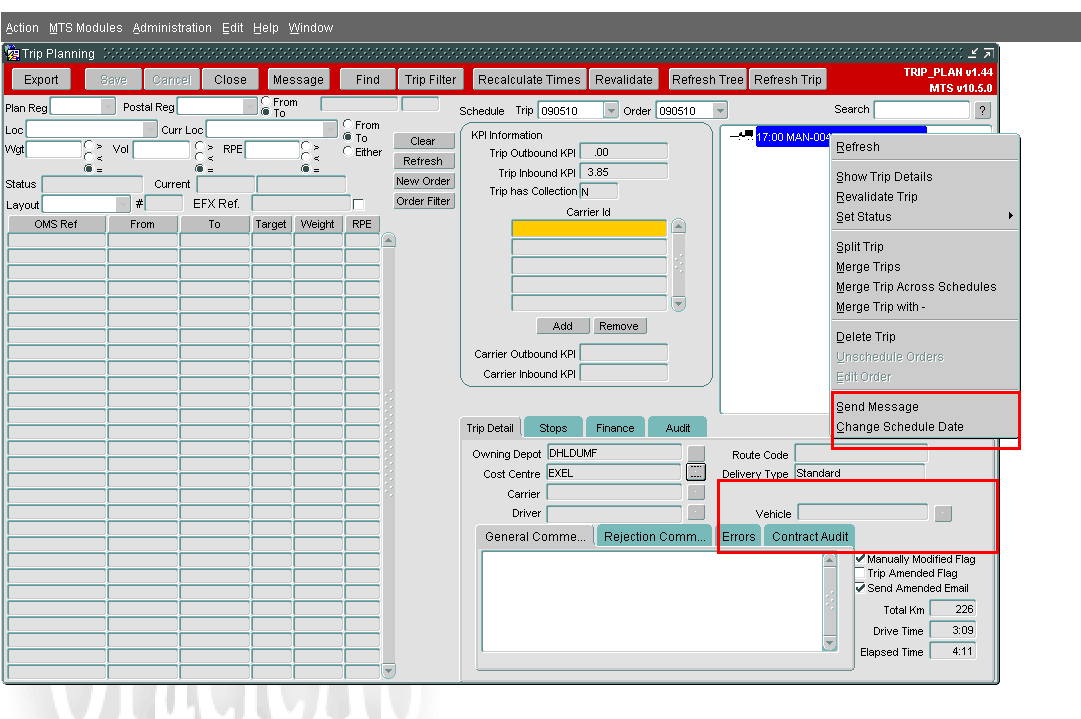
Task: Open the Errors tab
Action: (x=738, y=536)
